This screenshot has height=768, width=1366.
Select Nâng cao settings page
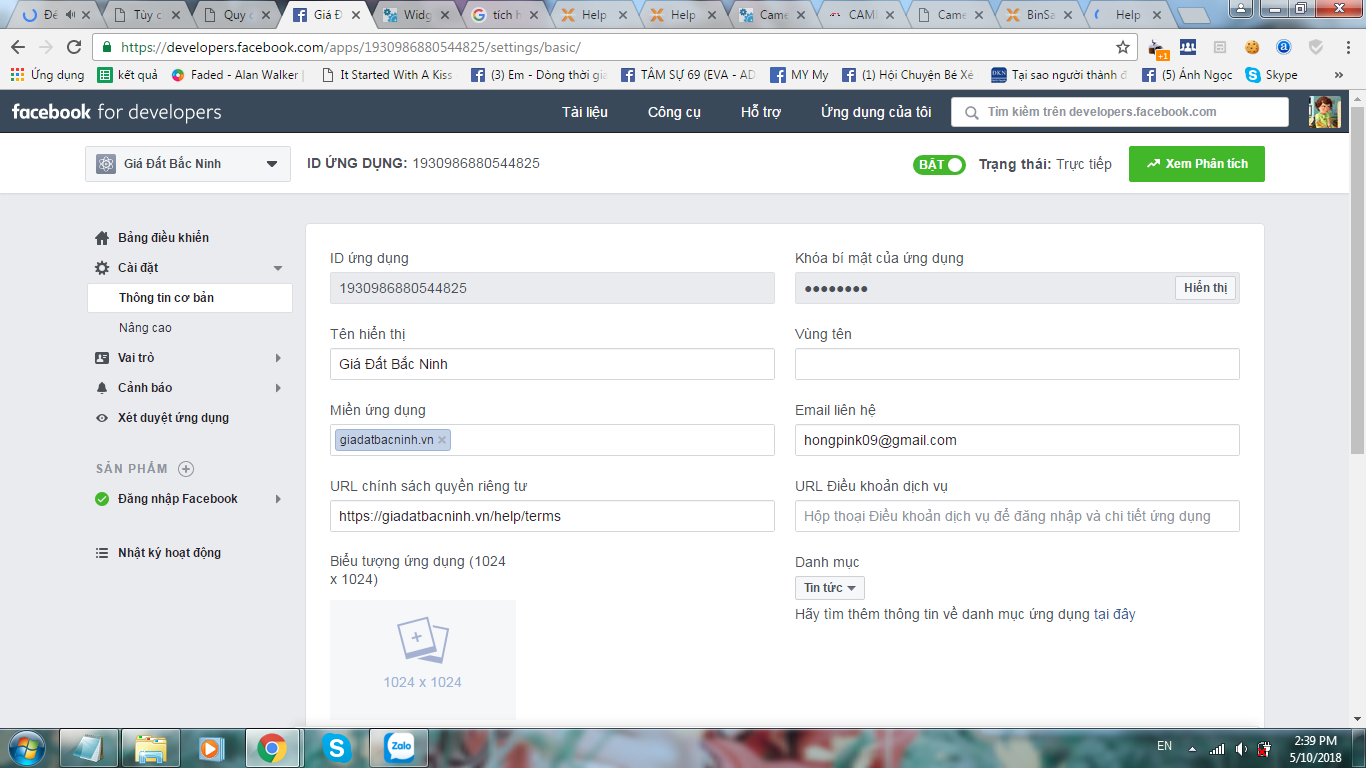145,328
